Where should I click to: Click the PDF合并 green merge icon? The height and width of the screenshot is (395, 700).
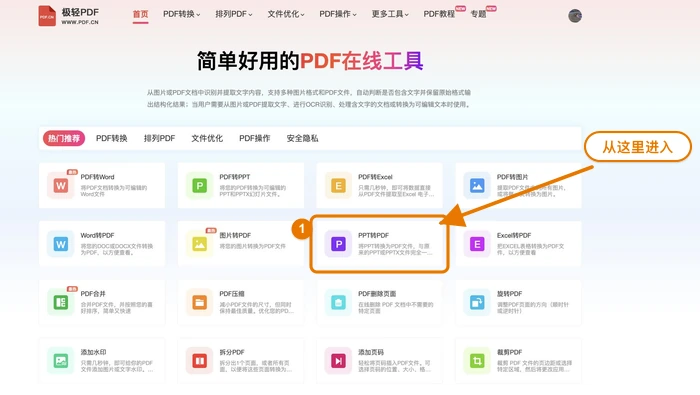[61, 302]
